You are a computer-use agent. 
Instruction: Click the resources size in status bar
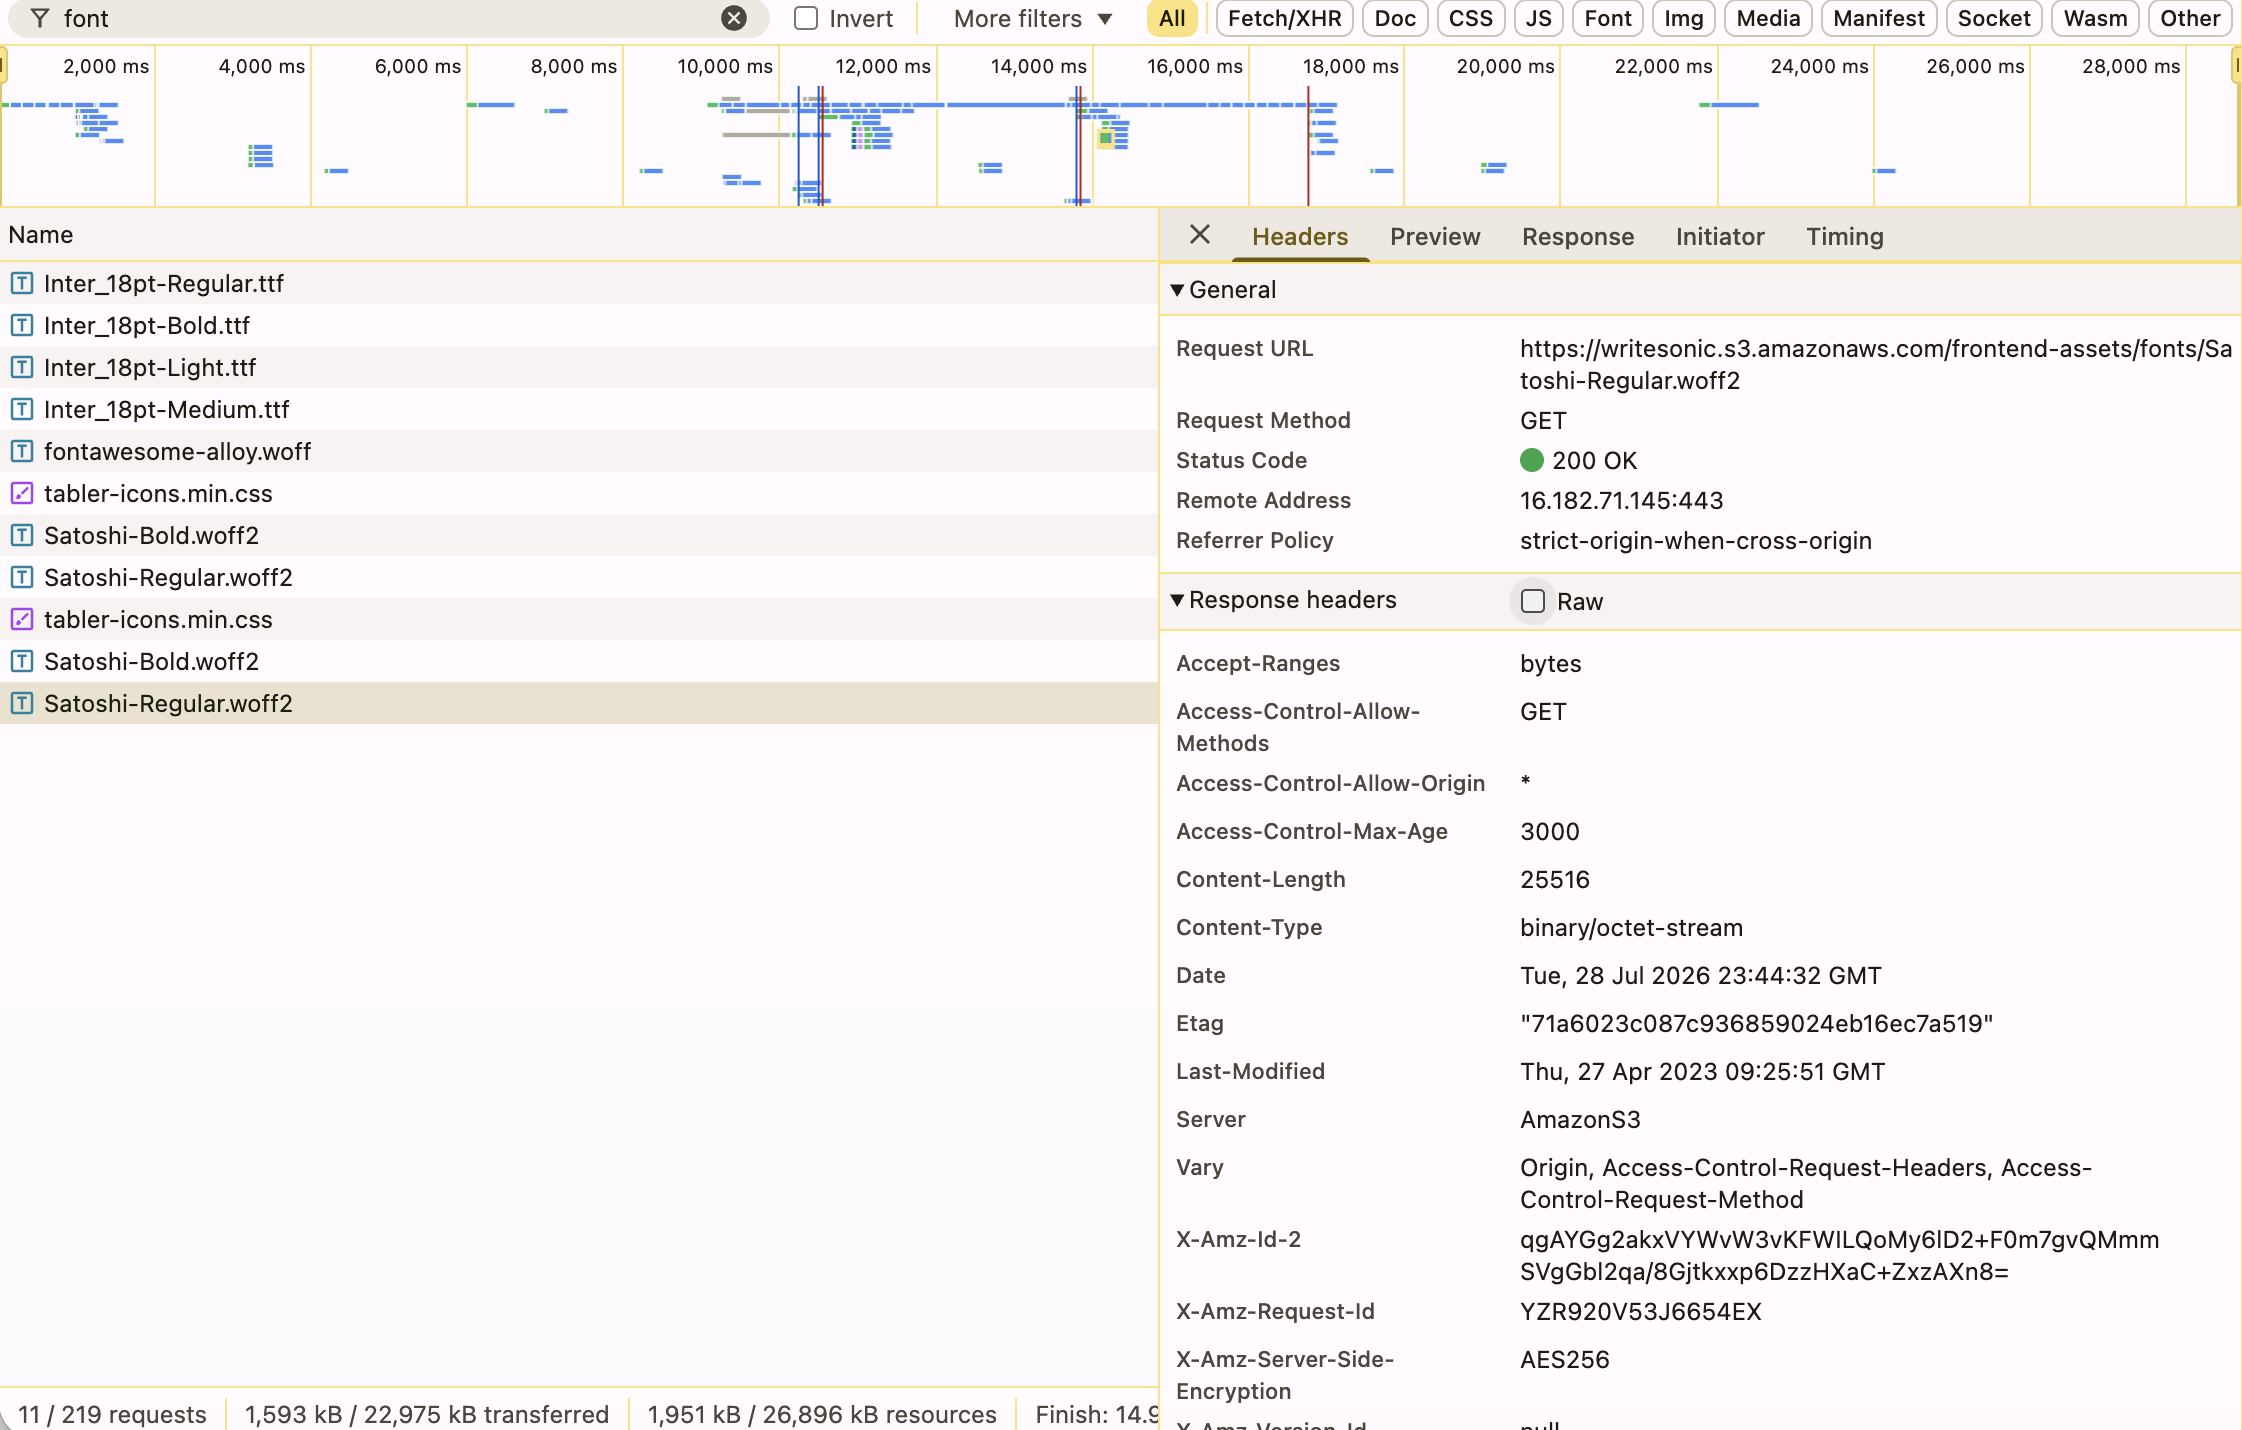click(822, 1414)
